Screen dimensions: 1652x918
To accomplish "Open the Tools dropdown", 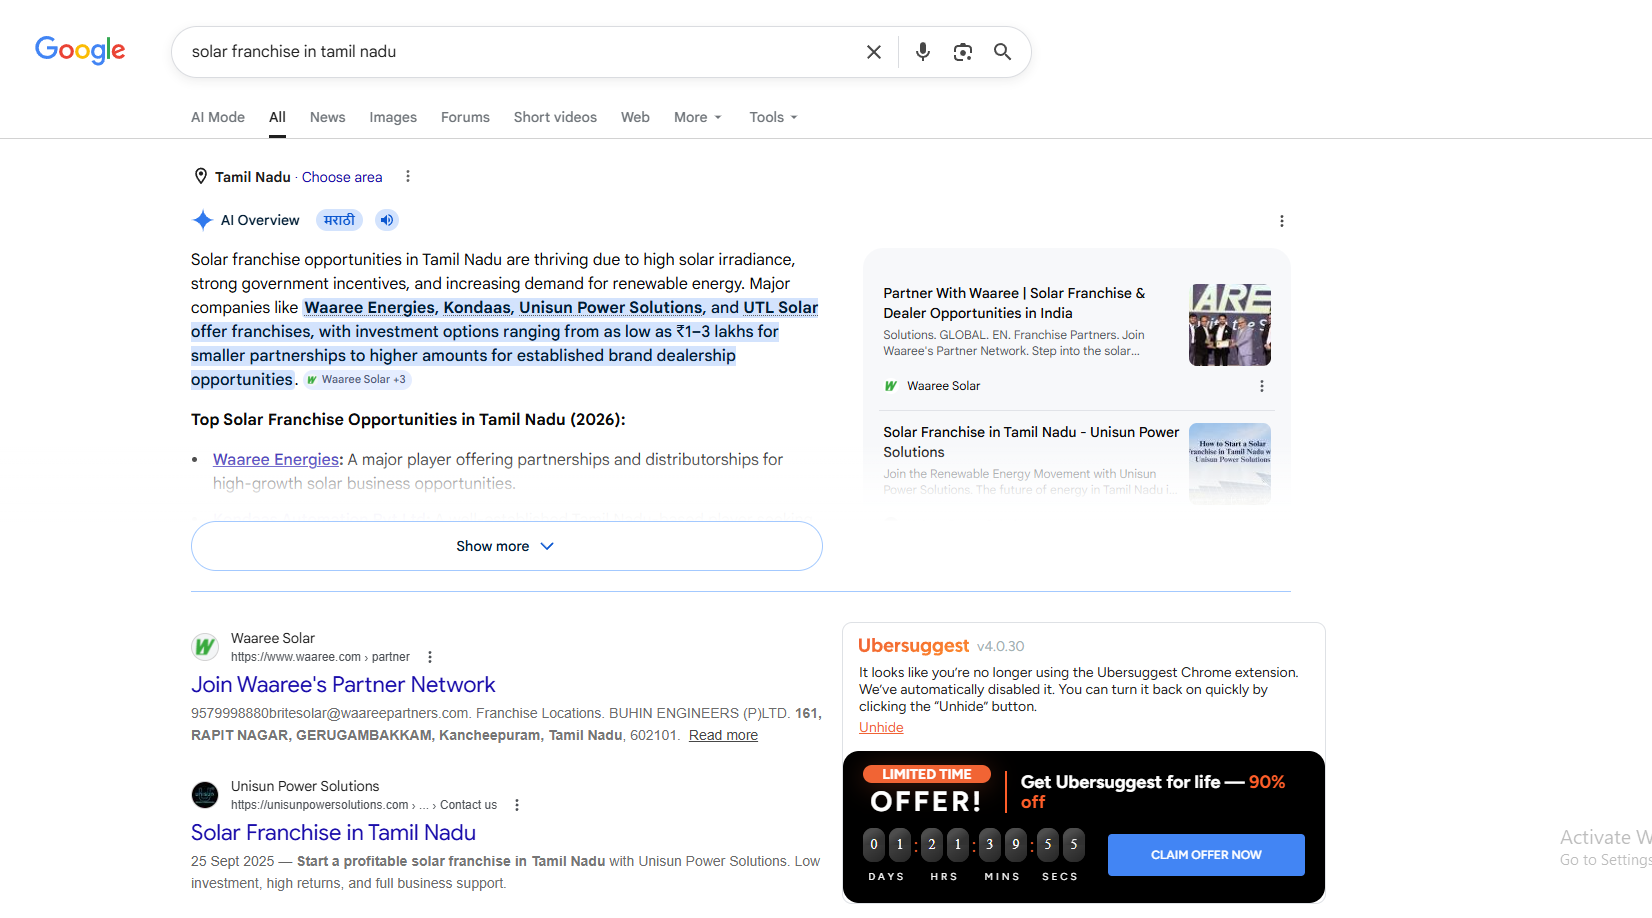I will tap(774, 117).
